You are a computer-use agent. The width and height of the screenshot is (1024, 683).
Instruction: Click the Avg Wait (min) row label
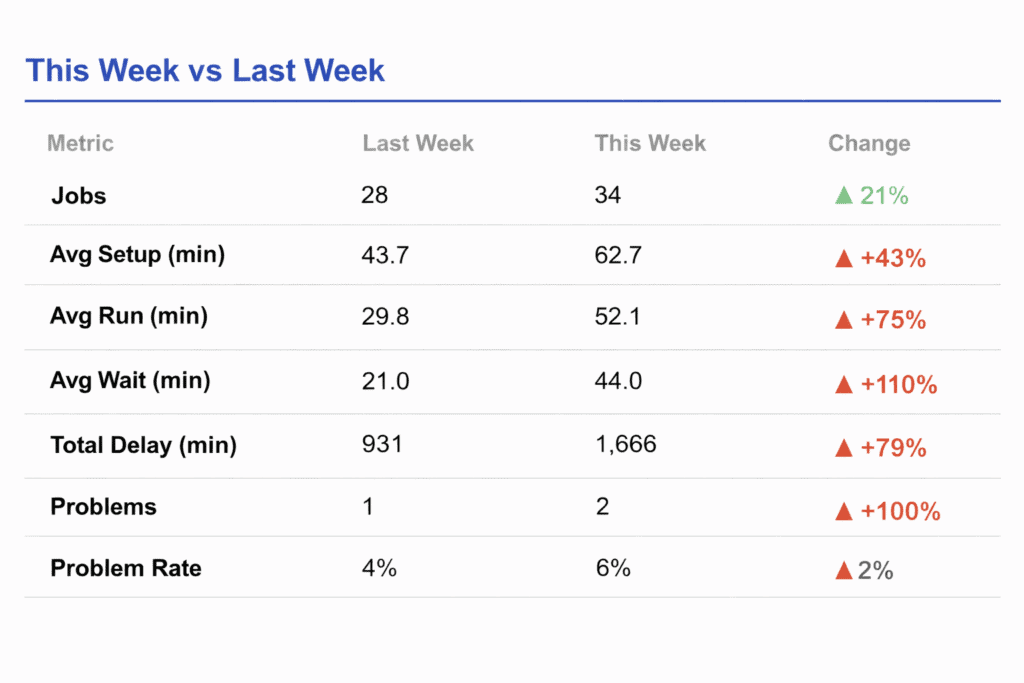pyautogui.click(x=130, y=380)
